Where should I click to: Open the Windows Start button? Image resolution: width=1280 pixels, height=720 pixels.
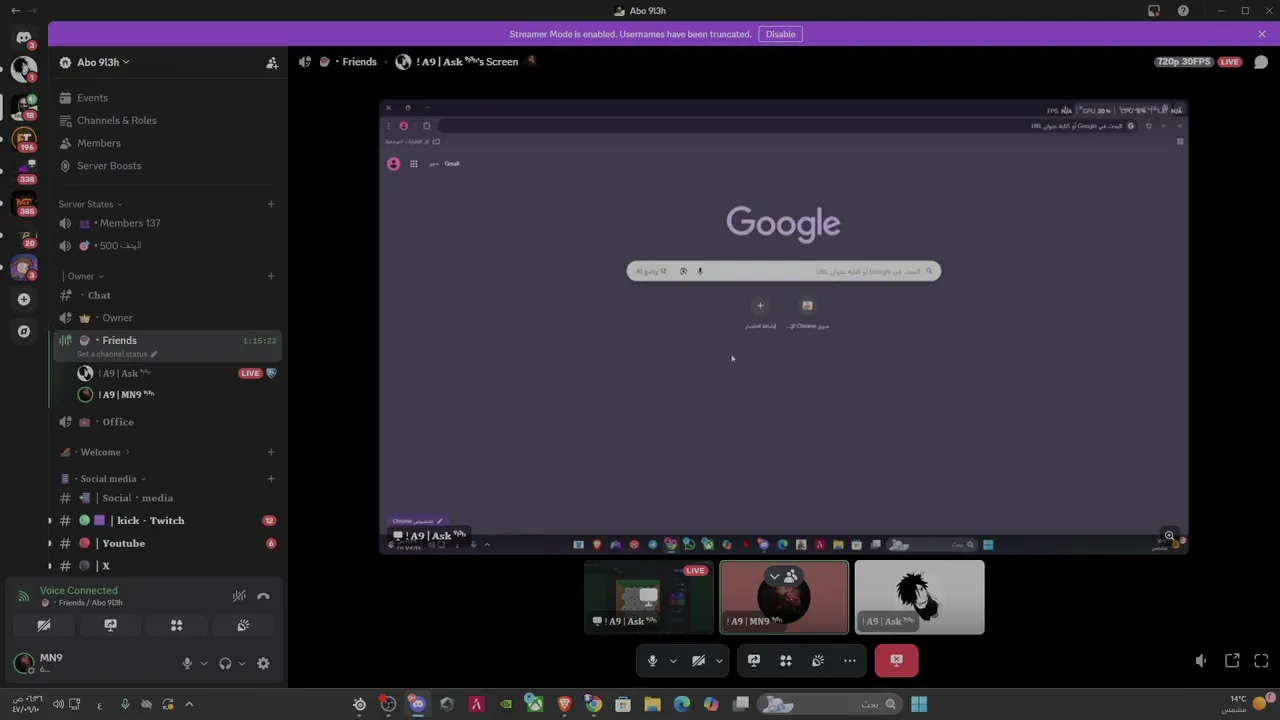pyautogui.click(x=919, y=704)
